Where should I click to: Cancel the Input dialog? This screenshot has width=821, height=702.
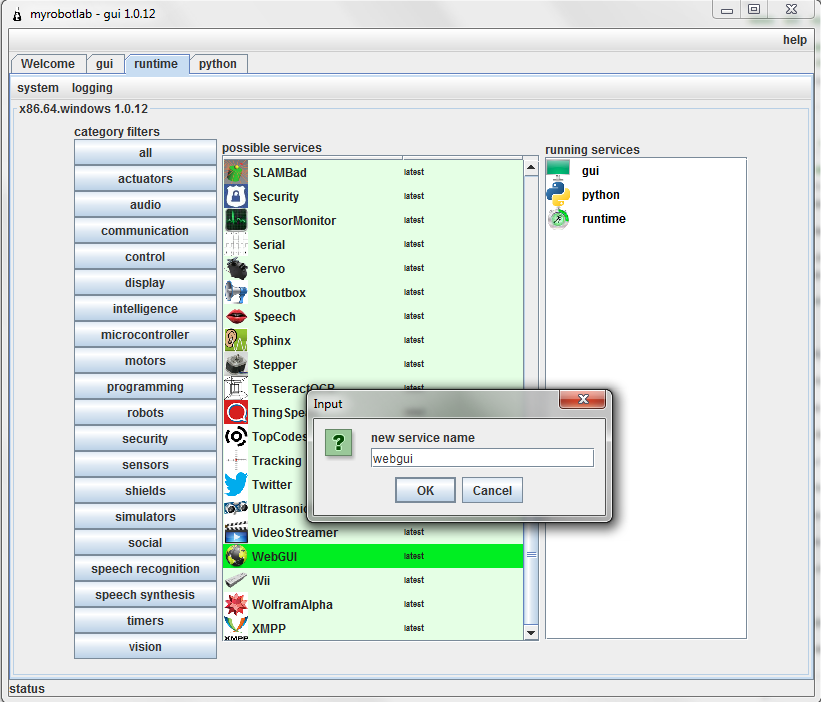coord(492,491)
